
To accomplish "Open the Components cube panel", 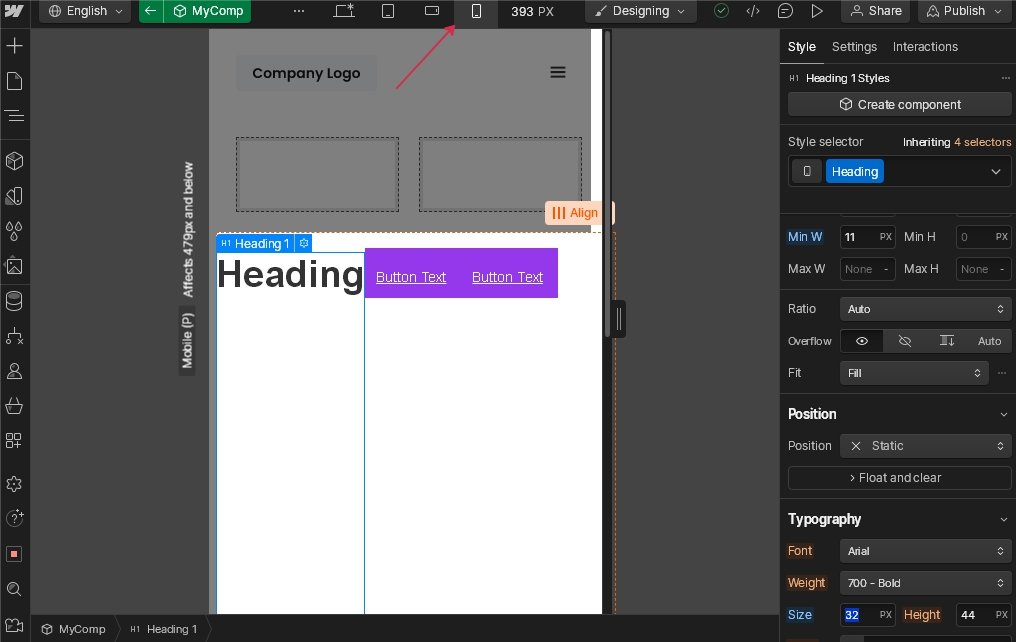I will [x=14, y=161].
